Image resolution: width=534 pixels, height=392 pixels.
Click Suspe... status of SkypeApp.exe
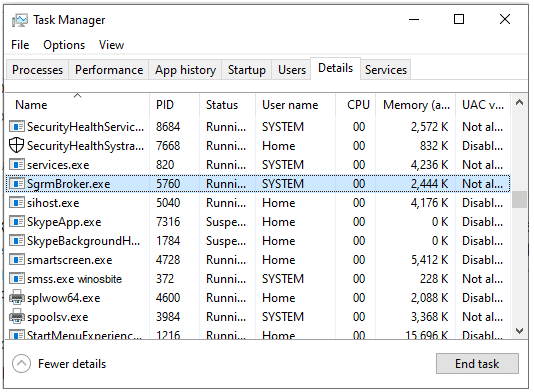pyautogui.click(x=226, y=222)
